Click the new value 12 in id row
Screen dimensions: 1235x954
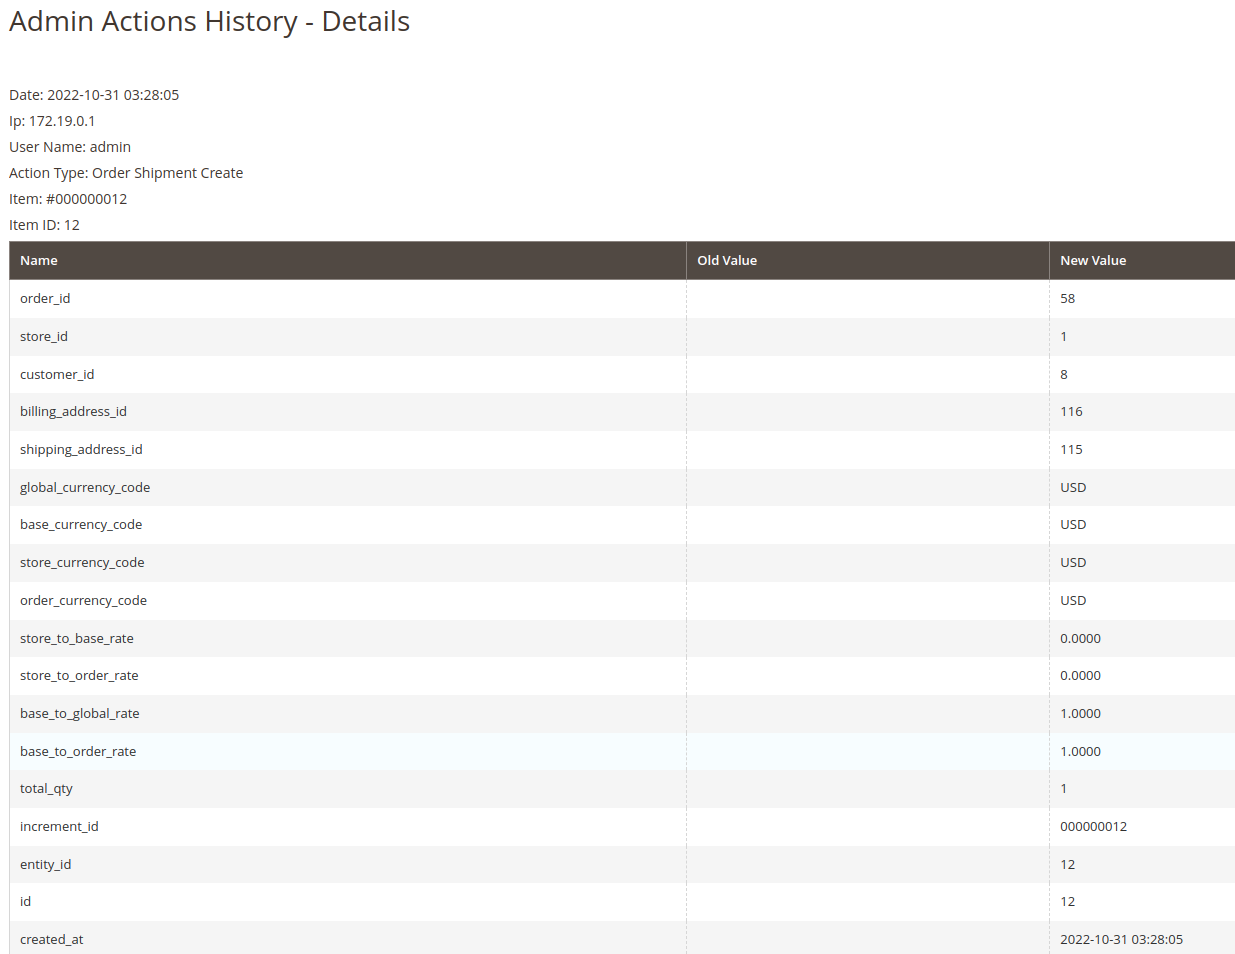(1068, 901)
